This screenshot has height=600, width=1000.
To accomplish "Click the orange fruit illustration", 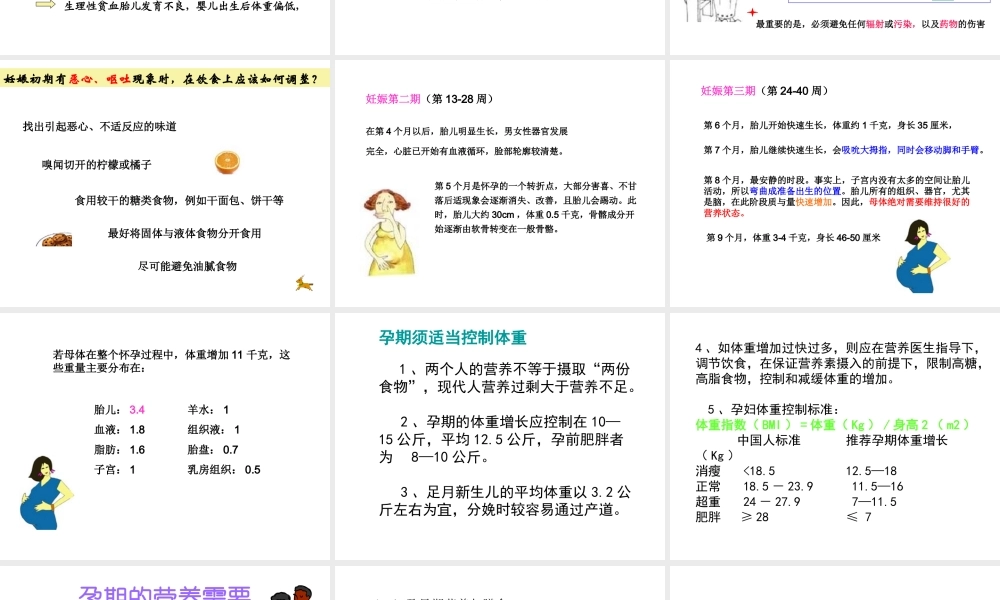I will coord(228,160).
